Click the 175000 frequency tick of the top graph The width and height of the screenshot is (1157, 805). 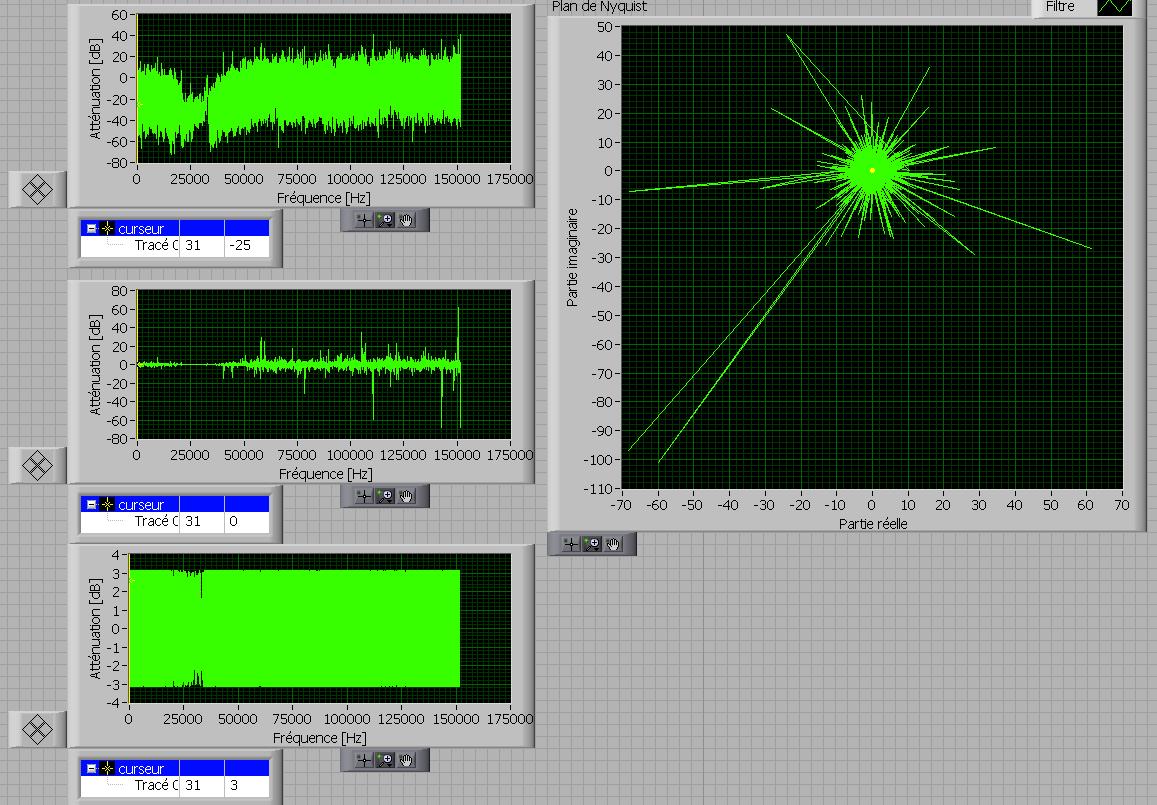coord(510,179)
